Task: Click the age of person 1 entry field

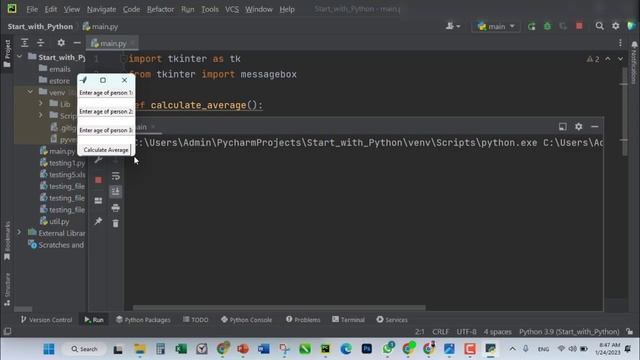Action: [106, 102]
